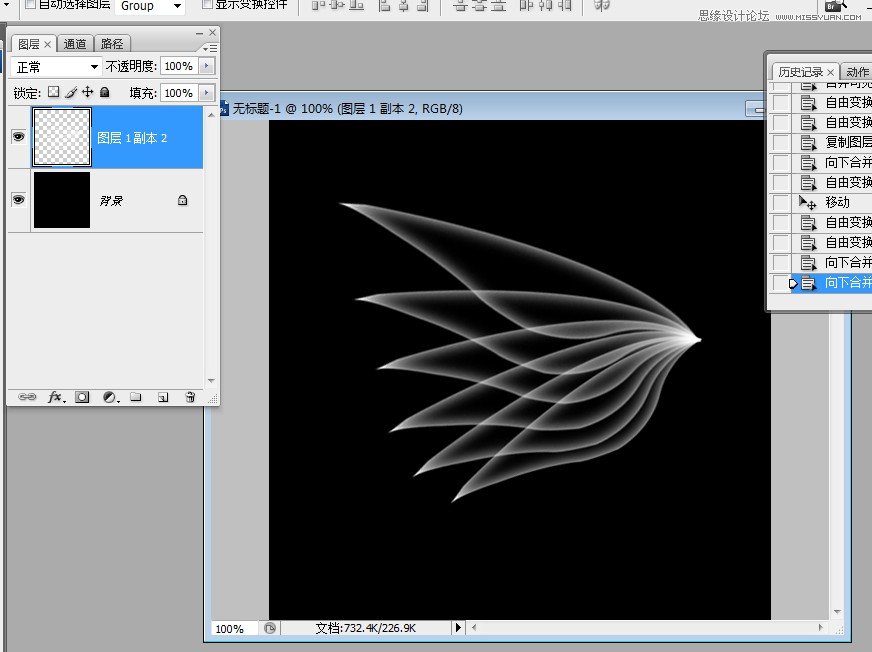
Task: Delete layer with the trash icon
Action: click(190, 397)
